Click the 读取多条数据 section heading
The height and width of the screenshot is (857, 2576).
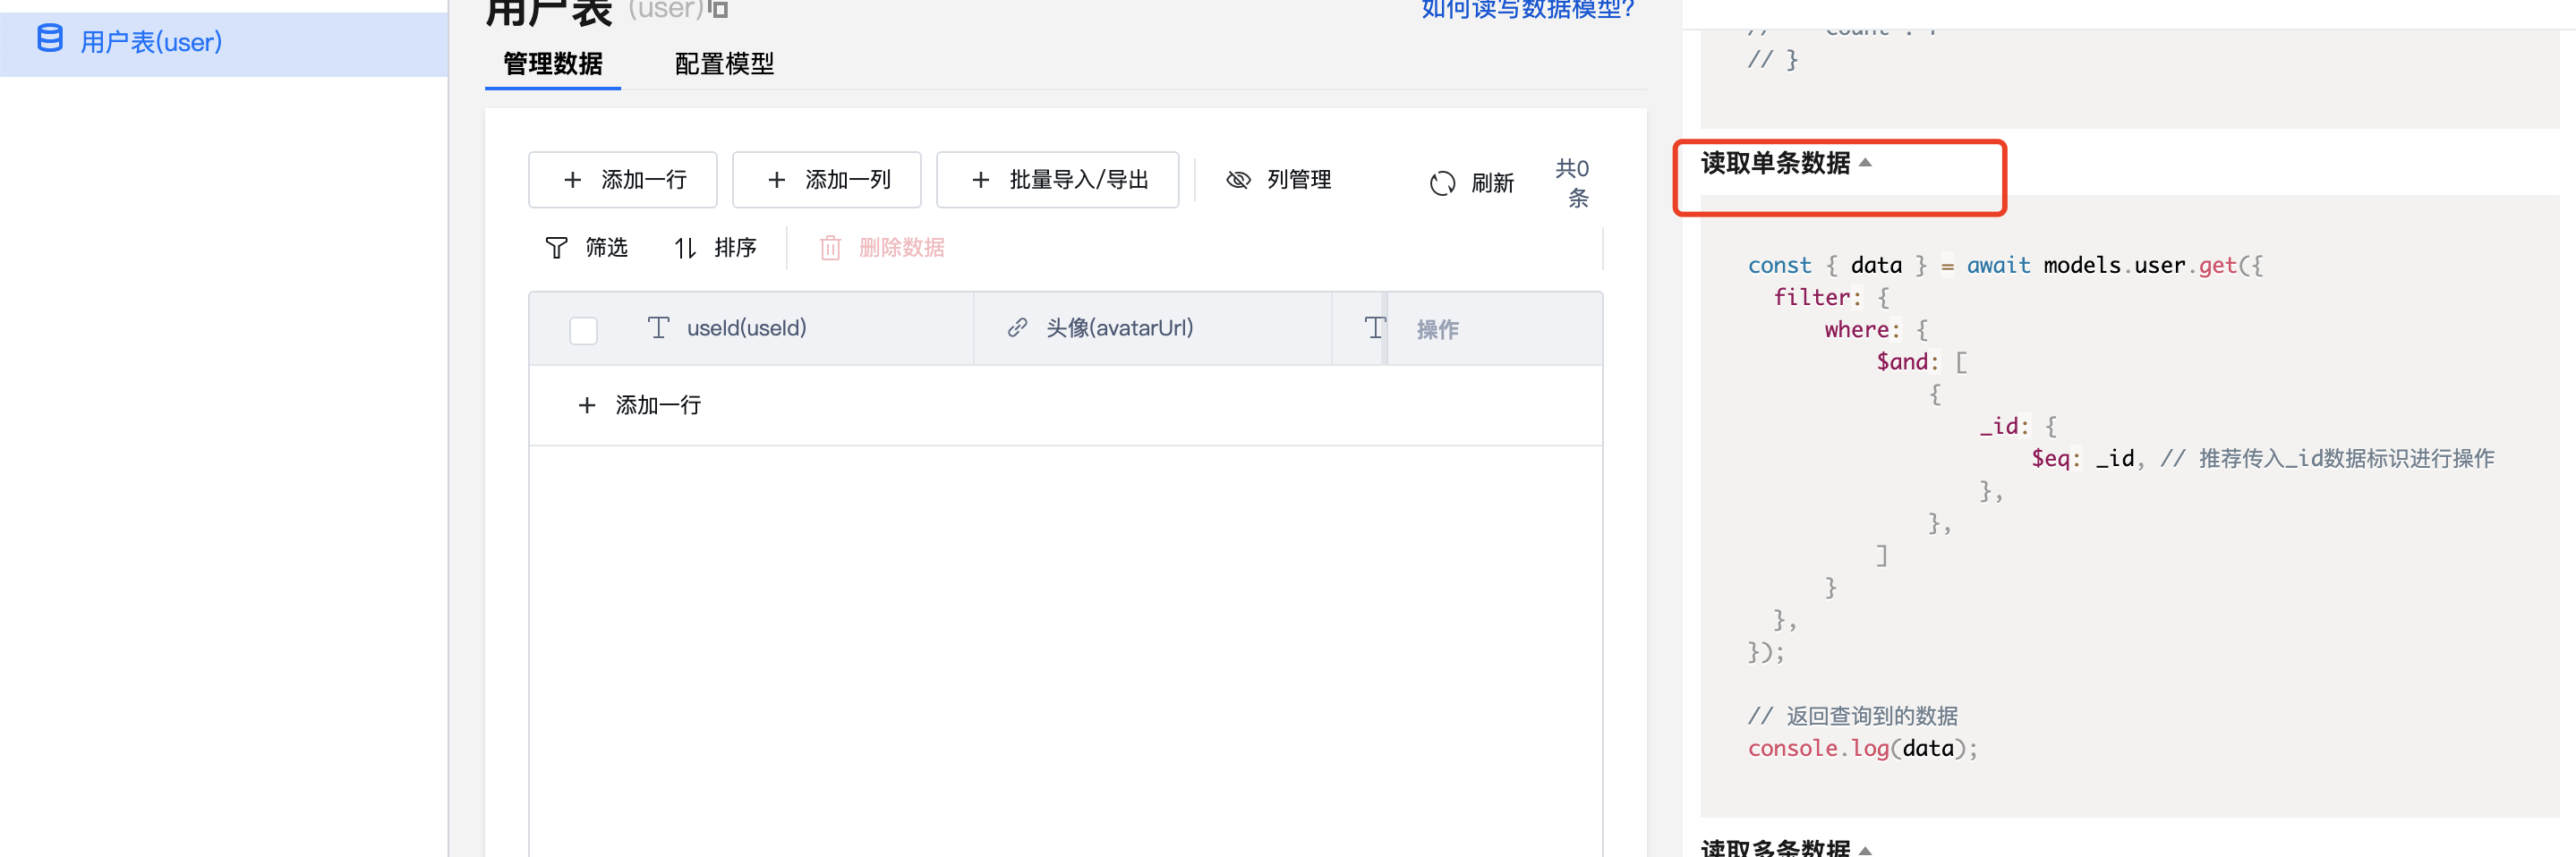coord(1775,848)
